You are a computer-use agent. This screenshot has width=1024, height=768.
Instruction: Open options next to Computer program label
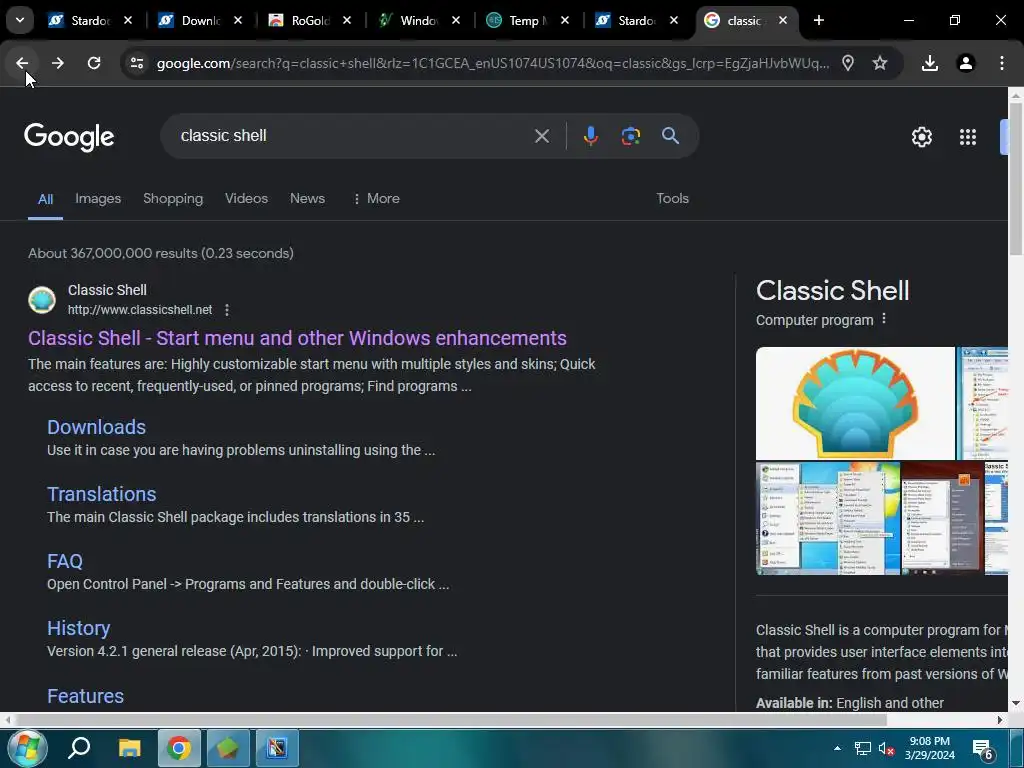coord(884,319)
